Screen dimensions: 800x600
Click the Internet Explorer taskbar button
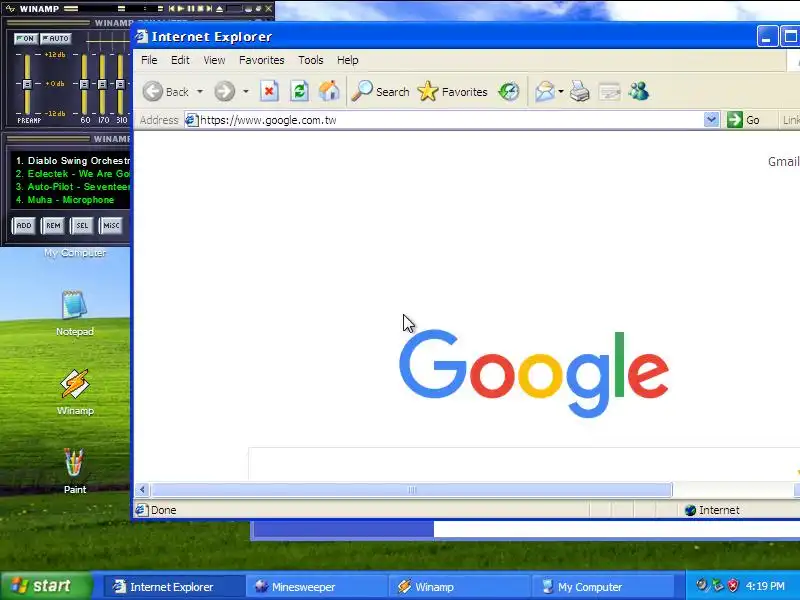(173, 587)
